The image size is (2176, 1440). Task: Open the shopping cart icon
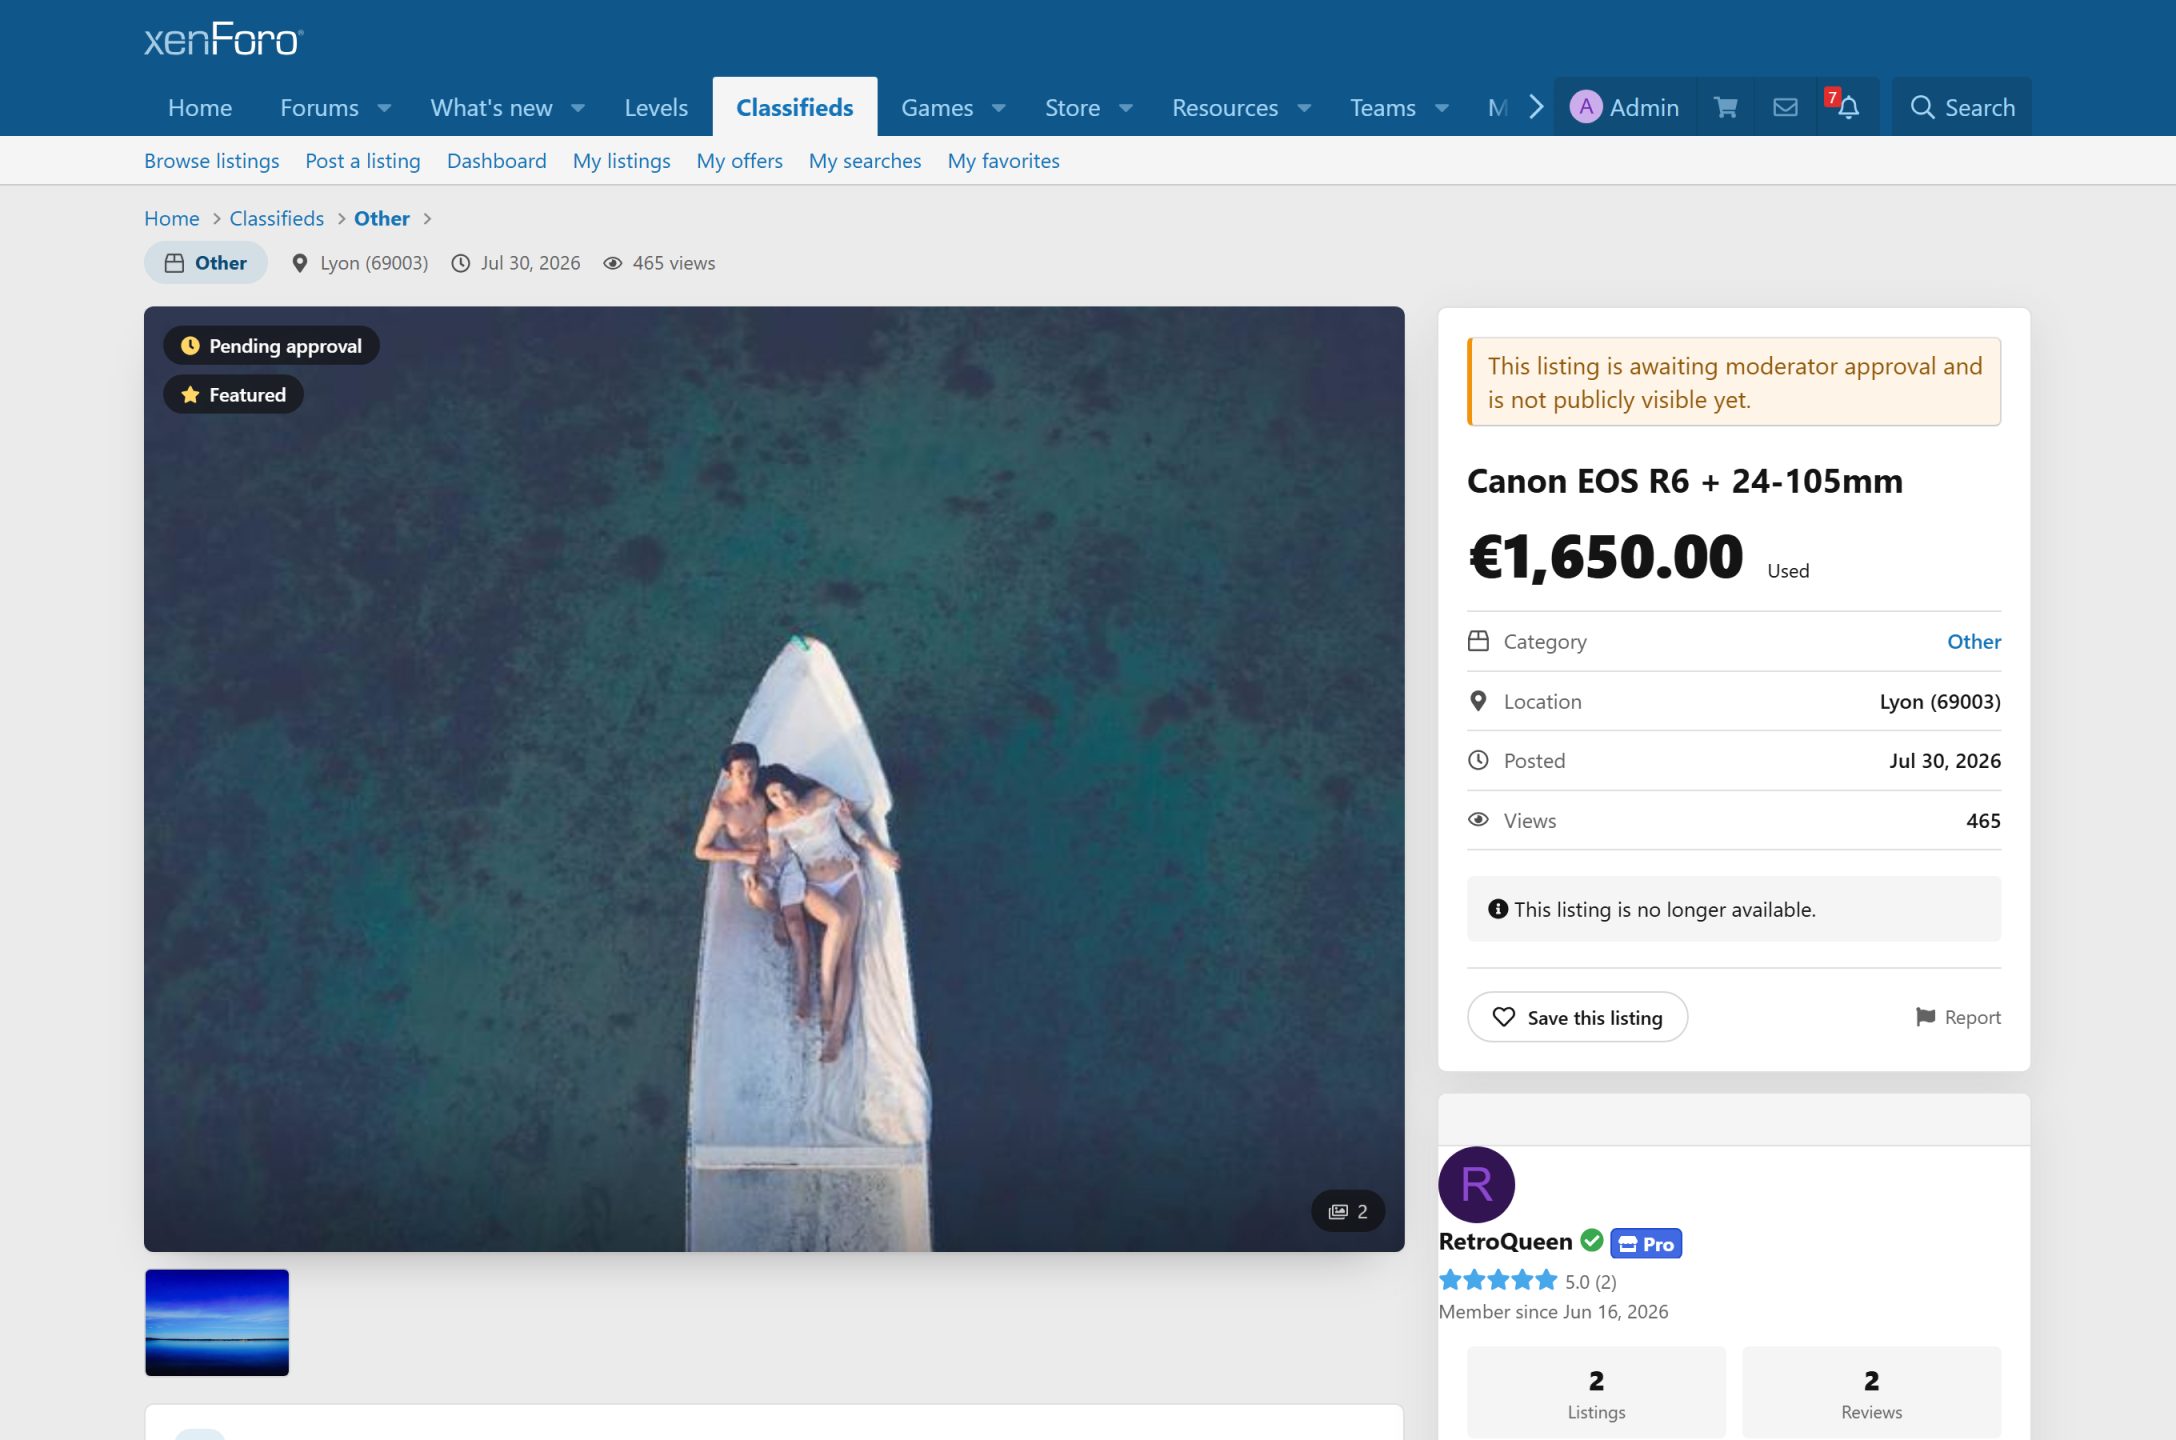pos(1725,107)
